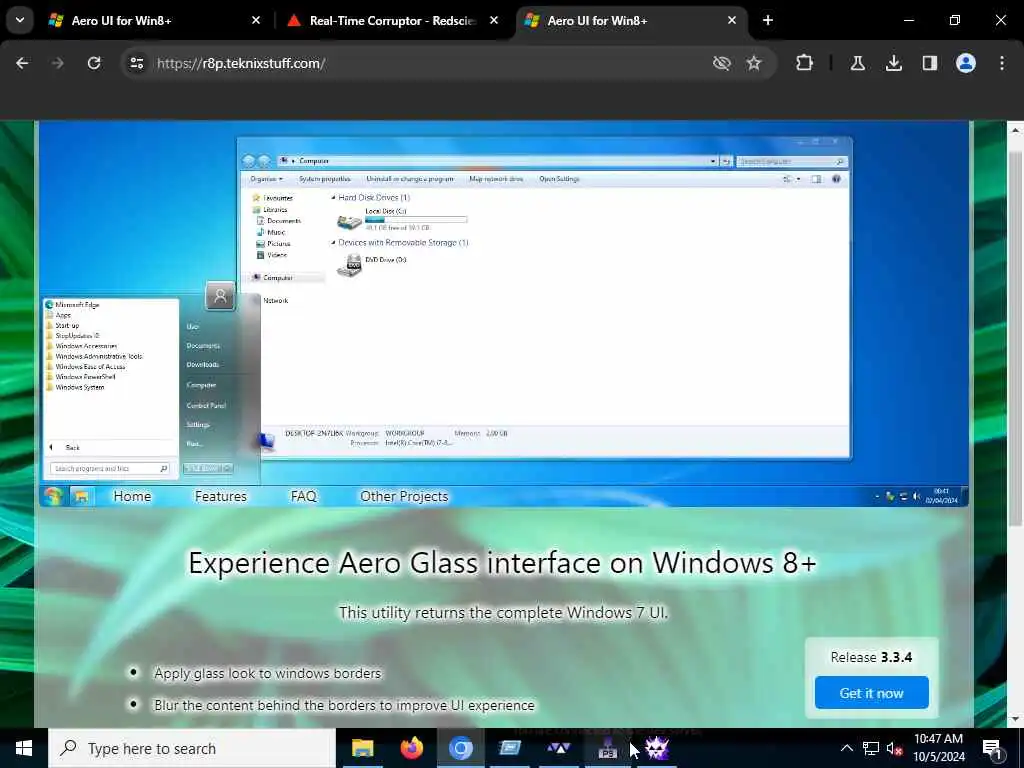Open the tab search dropdown arrow

point(20,20)
